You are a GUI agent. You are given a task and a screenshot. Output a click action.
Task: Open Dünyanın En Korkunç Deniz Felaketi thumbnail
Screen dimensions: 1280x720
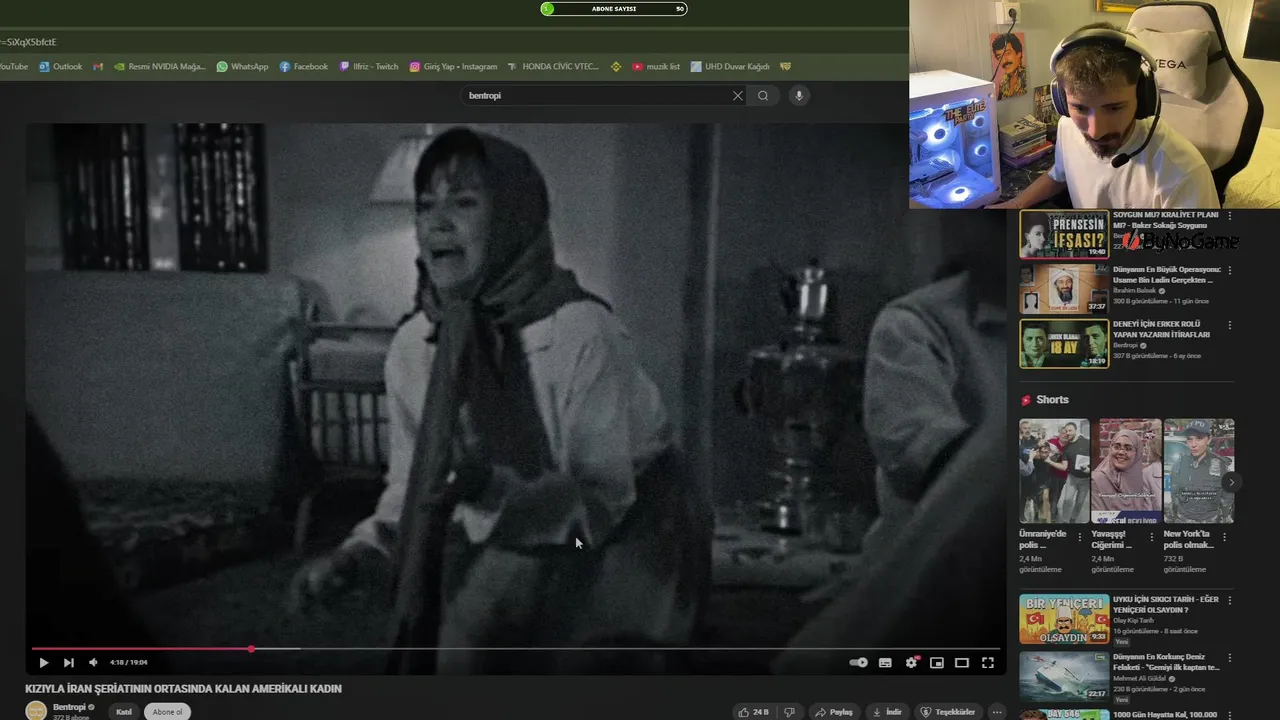click(1064, 676)
